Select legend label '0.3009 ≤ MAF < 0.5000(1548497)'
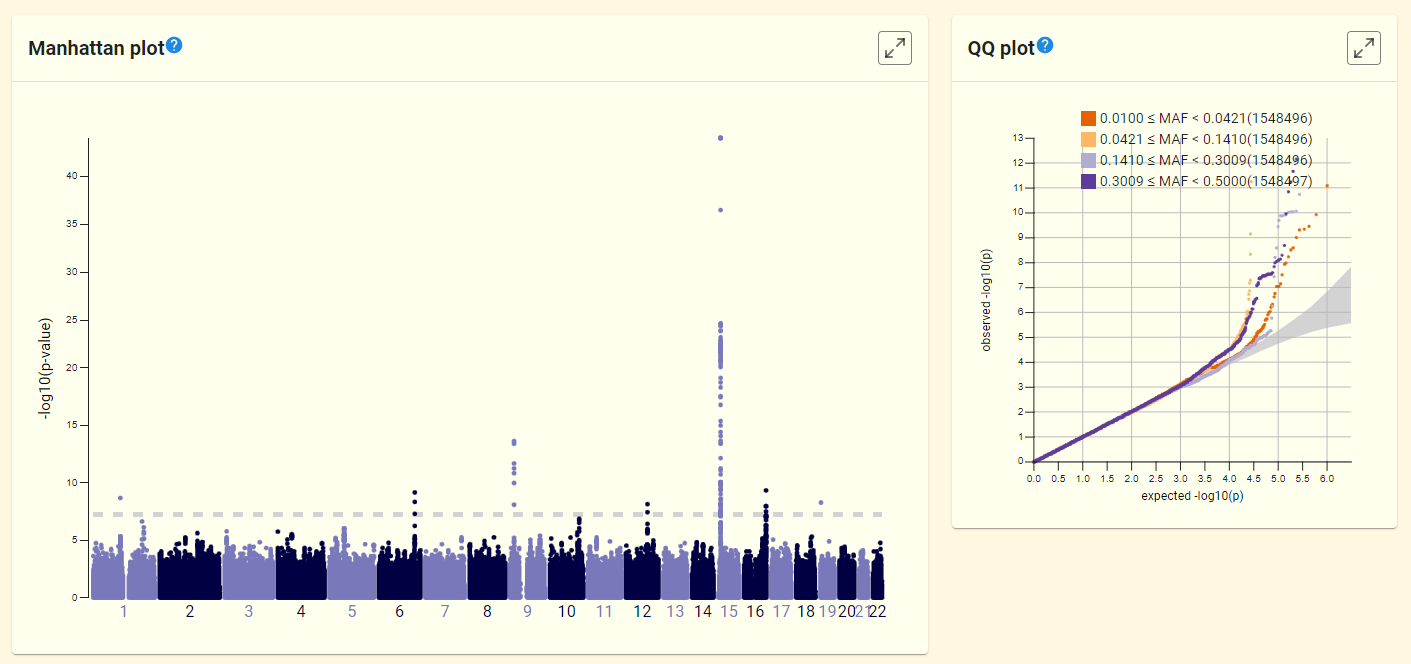The image size is (1411, 664). (1206, 181)
